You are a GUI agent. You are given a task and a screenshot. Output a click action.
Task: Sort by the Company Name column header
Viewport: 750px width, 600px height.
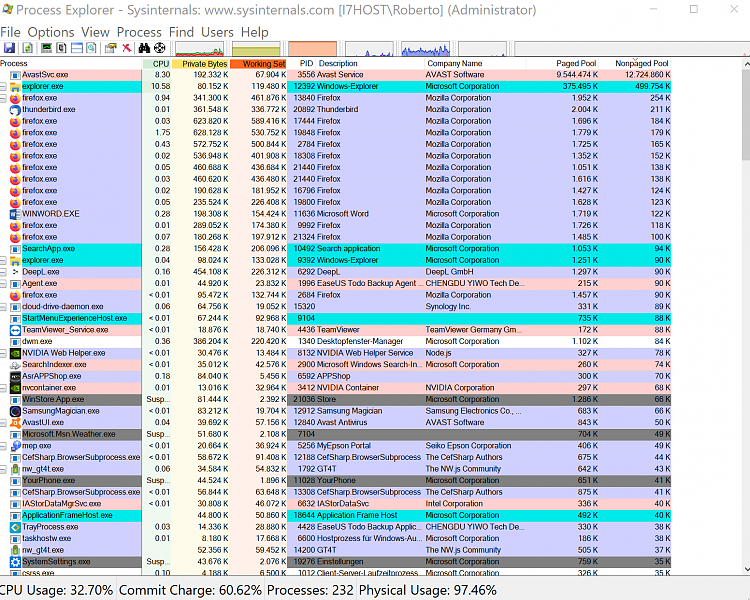pos(475,64)
